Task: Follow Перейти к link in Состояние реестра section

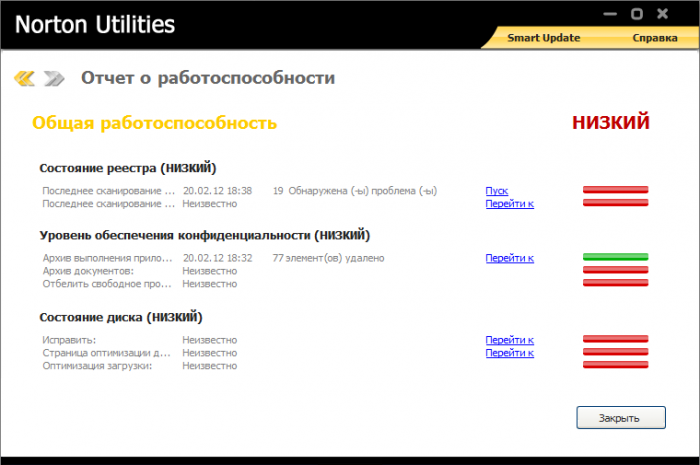Action: click(509, 203)
